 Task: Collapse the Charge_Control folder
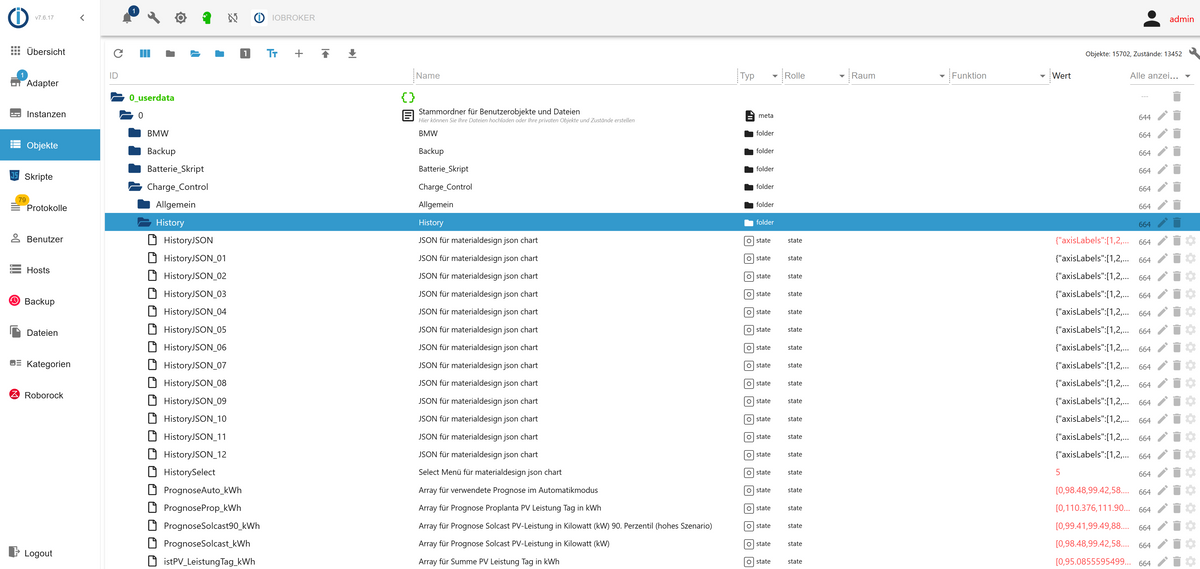click(135, 187)
